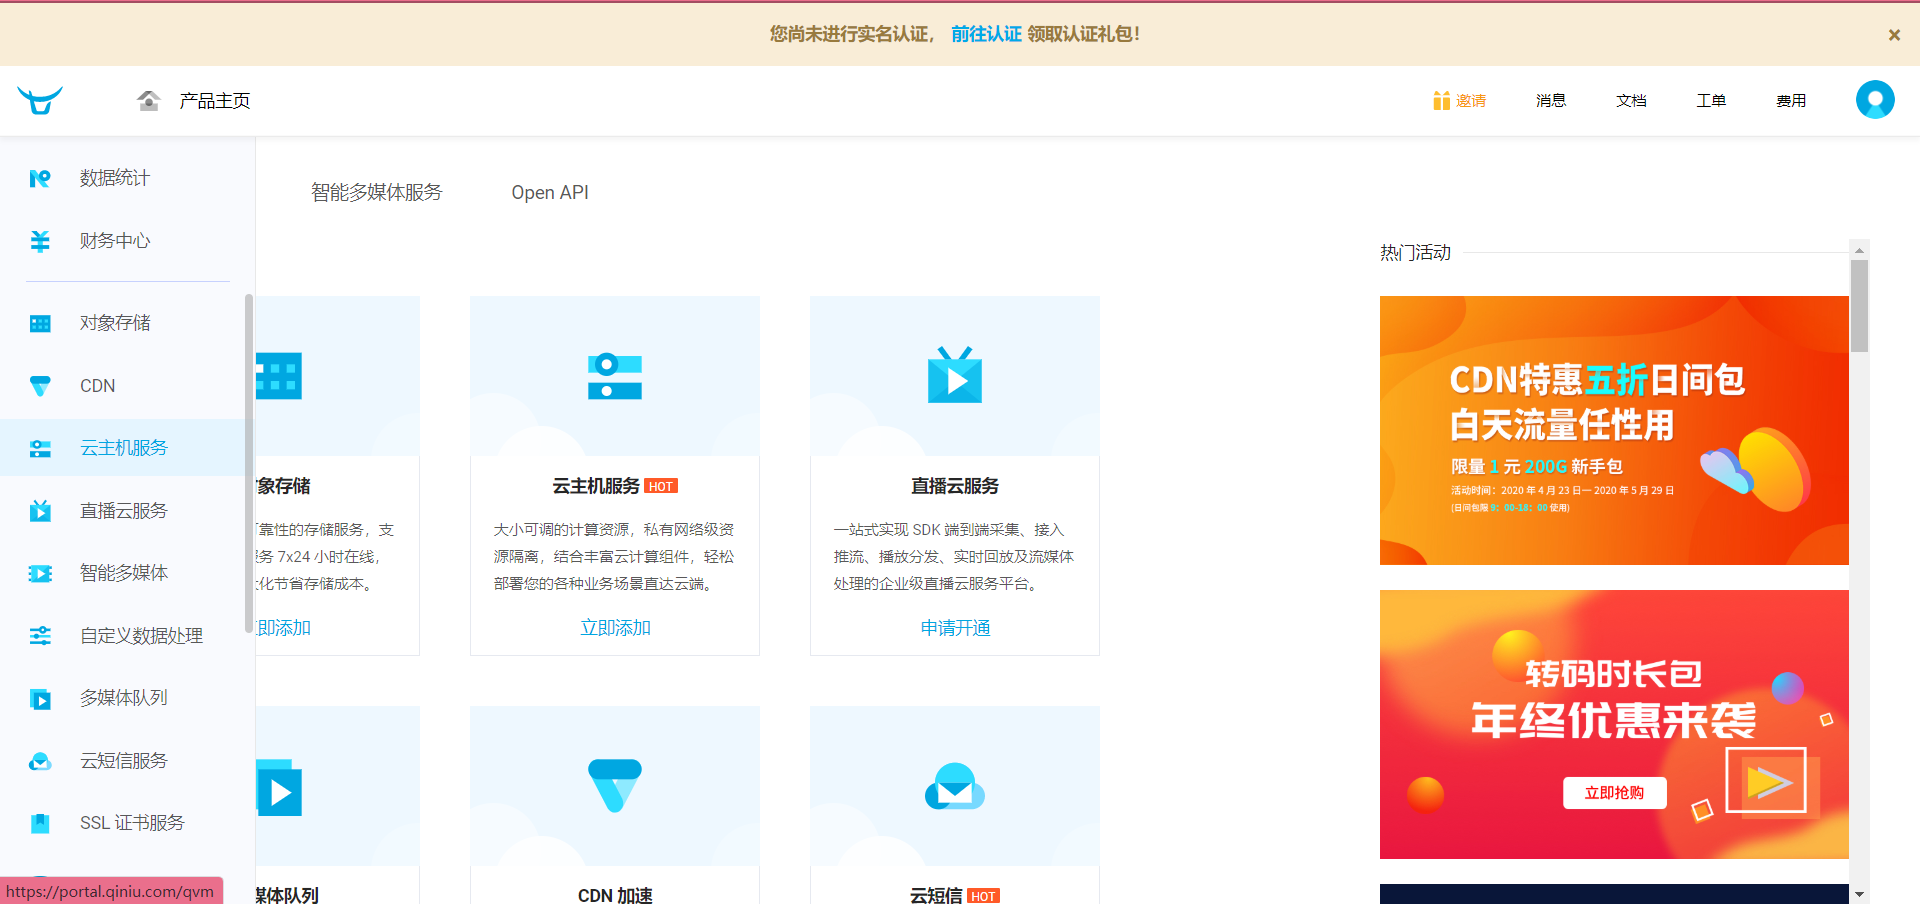The width and height of the screenshot is (1920, 904).
Task: Click 前往认证 link in the banner
Action: tap(985, 34)
